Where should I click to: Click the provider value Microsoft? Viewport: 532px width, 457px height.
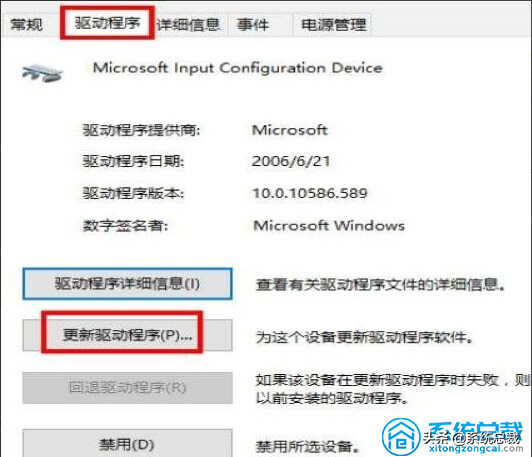point(290,130)
